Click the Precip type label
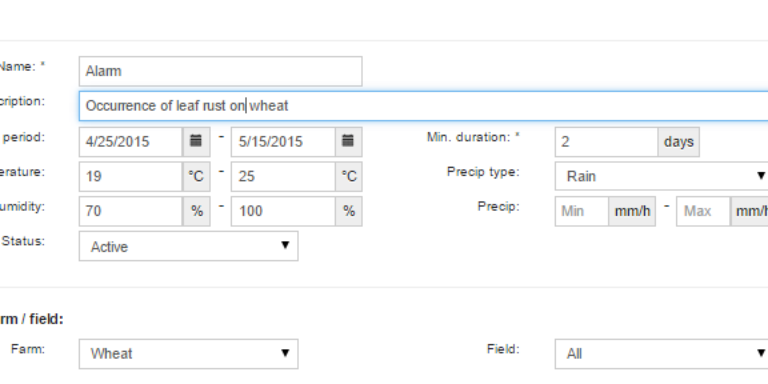 (x=483, y=172)
